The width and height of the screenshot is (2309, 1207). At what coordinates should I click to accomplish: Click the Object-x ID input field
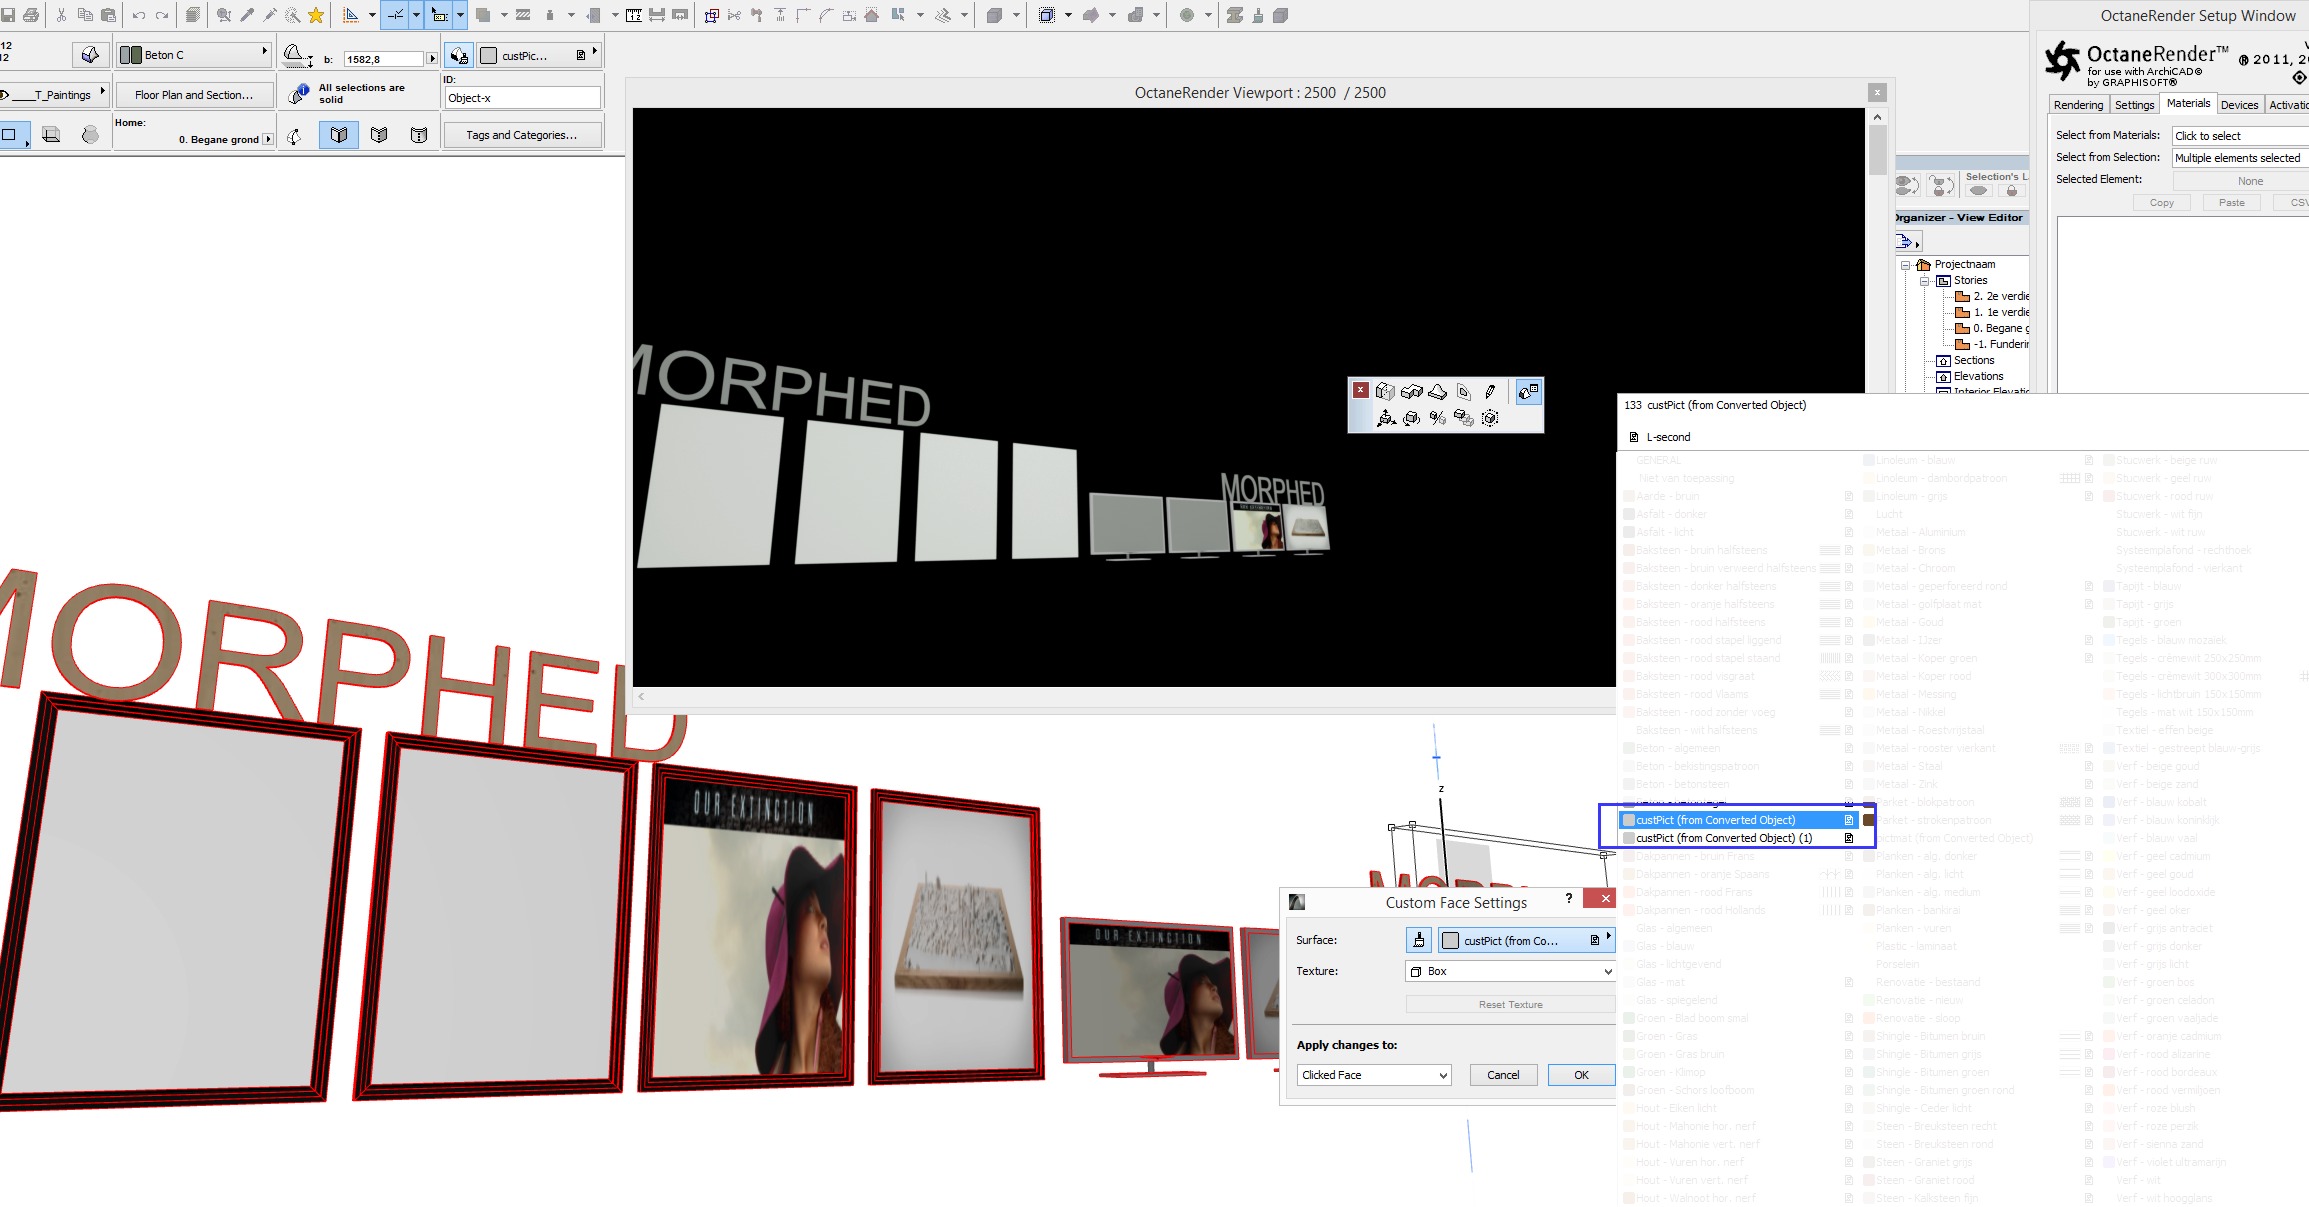(522, 98)
